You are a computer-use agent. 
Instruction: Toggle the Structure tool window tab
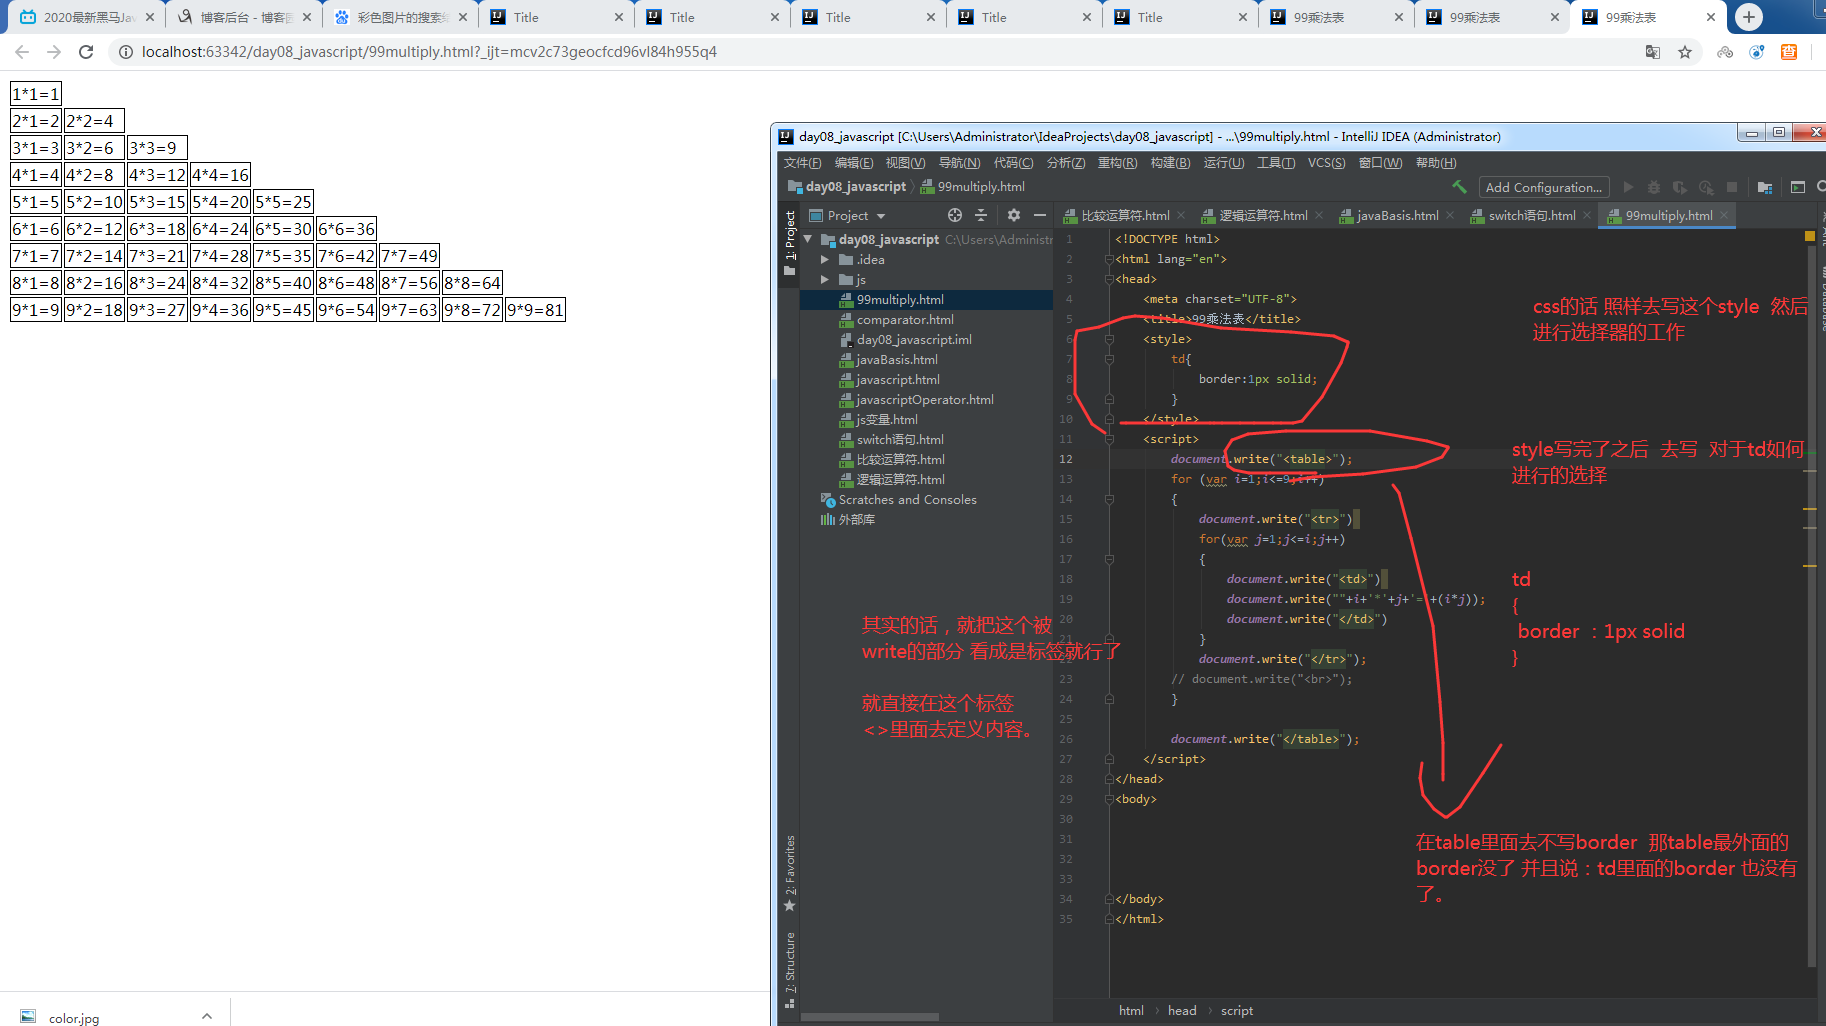click(x=790, y=969)
